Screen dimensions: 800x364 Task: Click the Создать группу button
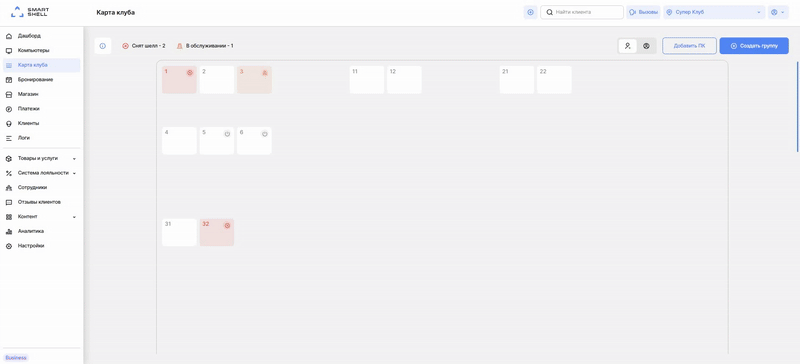point(754,46)
